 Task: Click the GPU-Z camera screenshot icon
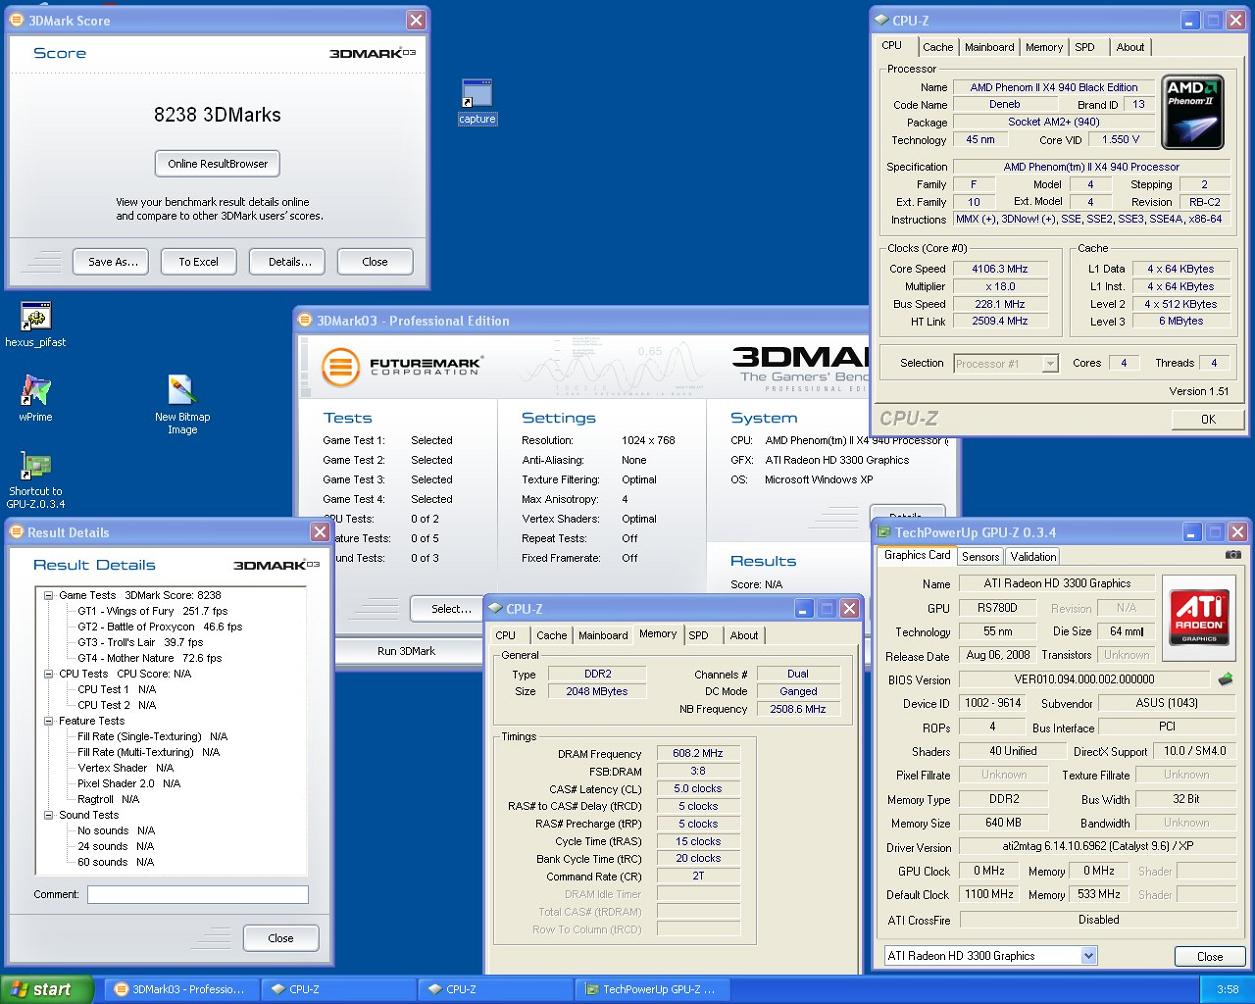click(x=1233, y=555)
